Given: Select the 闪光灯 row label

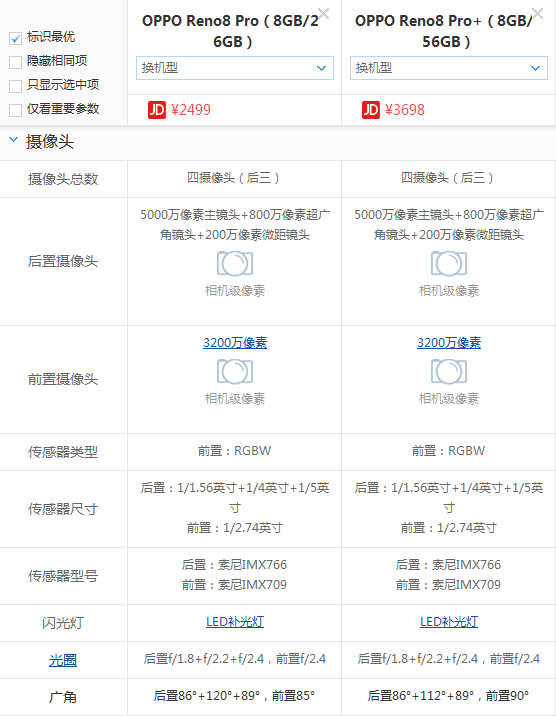Looking at the screenshot, I should [63, 623].
